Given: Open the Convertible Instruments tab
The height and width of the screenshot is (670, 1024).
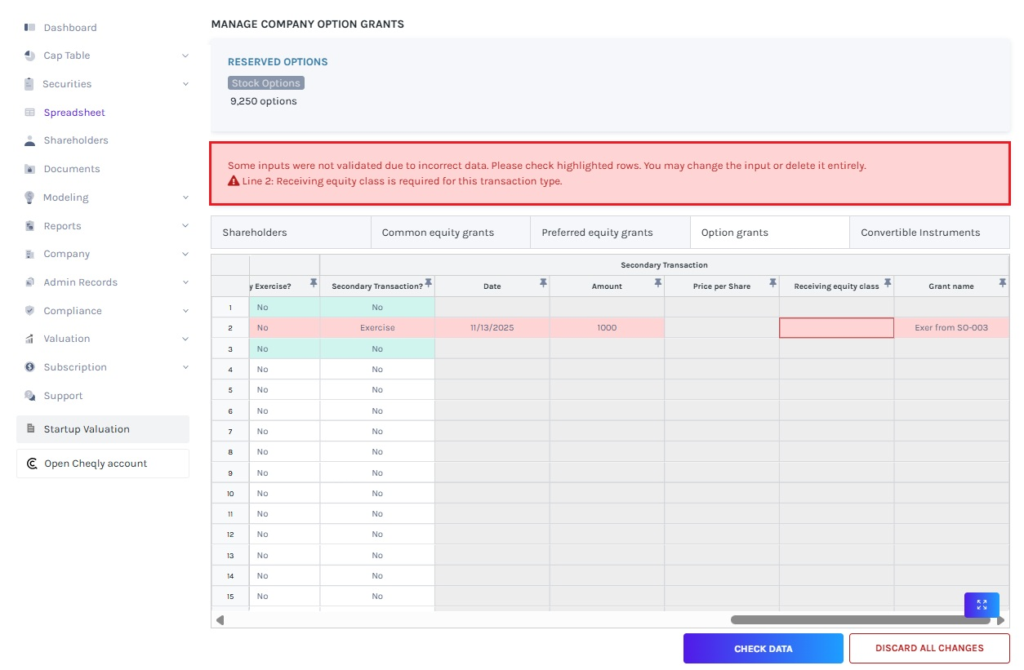Looking at the screenshot, I should 920,232.
